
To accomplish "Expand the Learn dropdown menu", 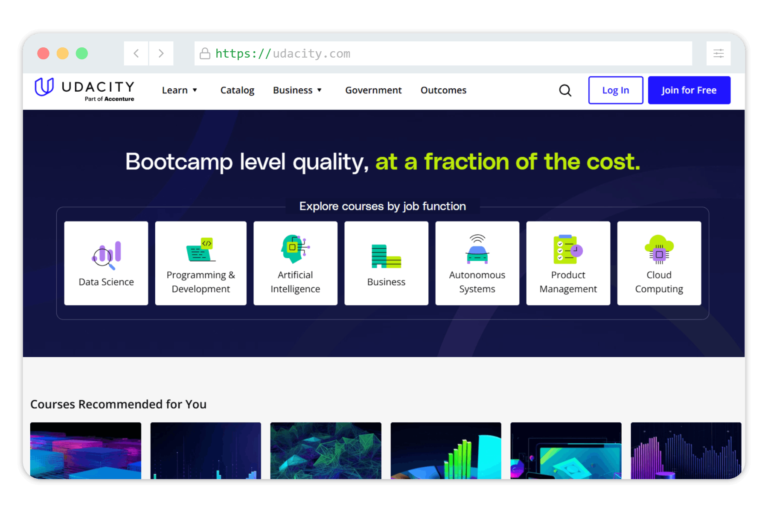I will pyautogui.click(x=179, y=90).
